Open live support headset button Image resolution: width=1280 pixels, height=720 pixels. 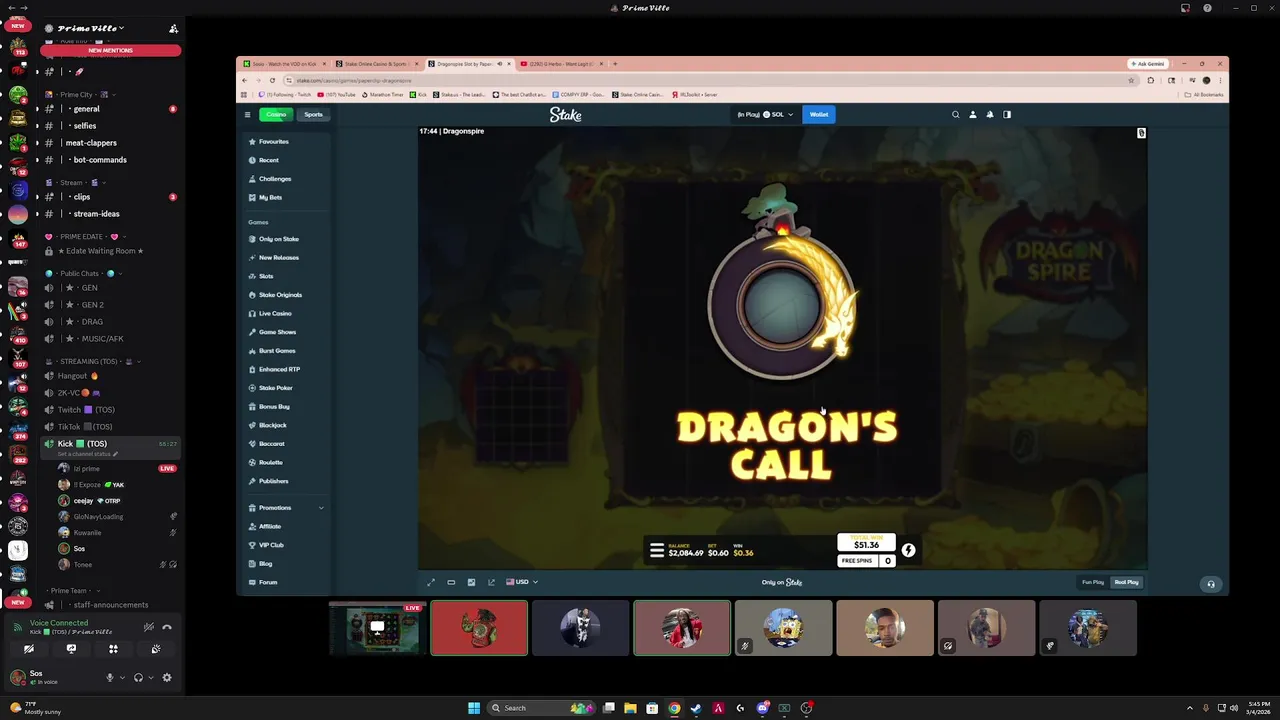(x=1210, y=584)
